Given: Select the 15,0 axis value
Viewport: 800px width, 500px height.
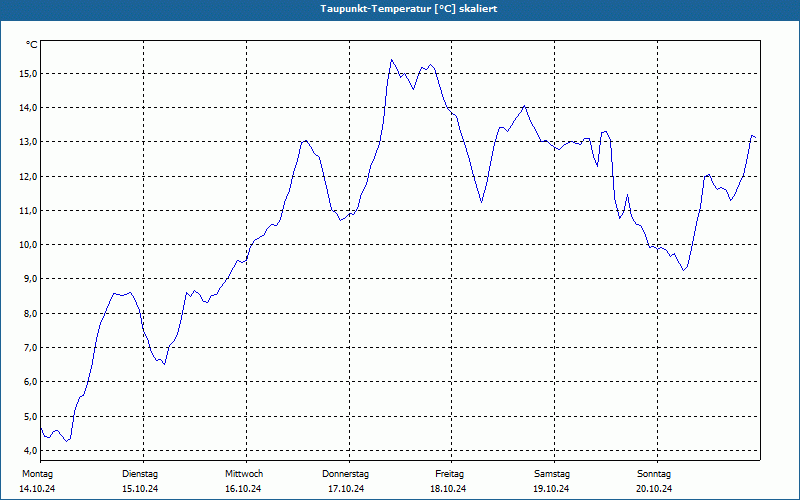Looking at the screenshot, I should (28, 73).
